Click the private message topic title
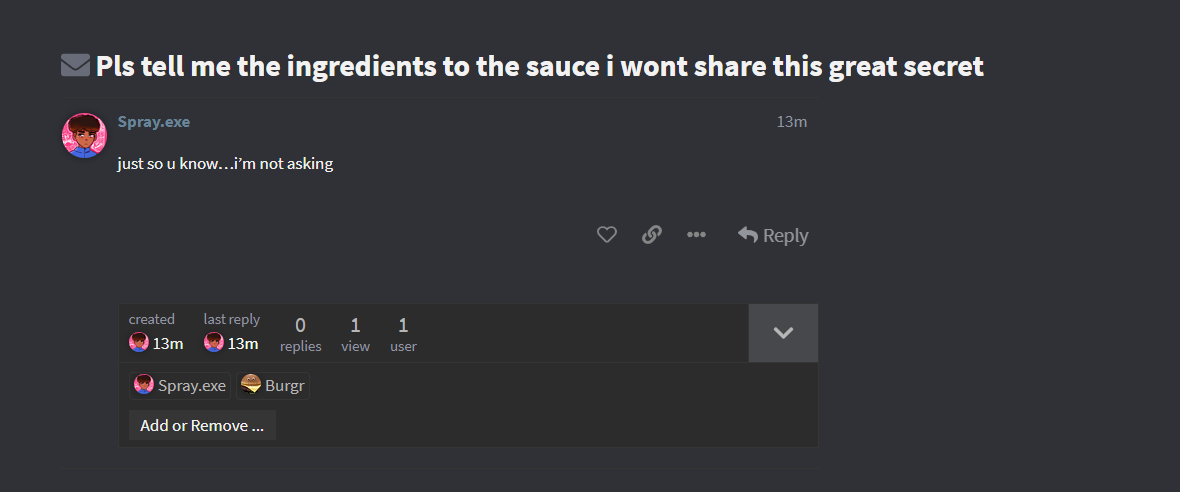Image resolution: width=1180 pixels, height=492 pixels. coord(540,66)
